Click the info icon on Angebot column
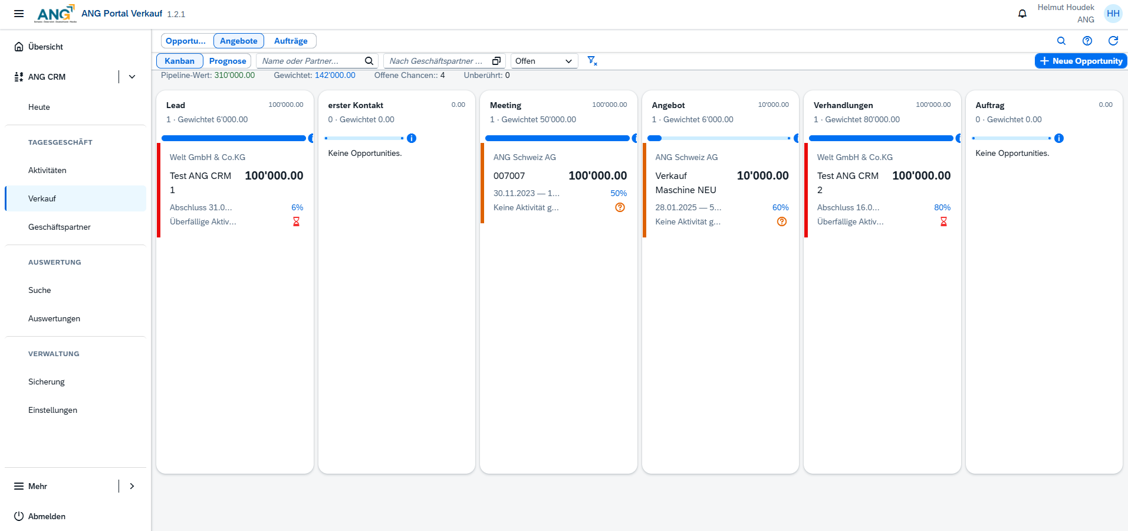 [x=797, y=138]
